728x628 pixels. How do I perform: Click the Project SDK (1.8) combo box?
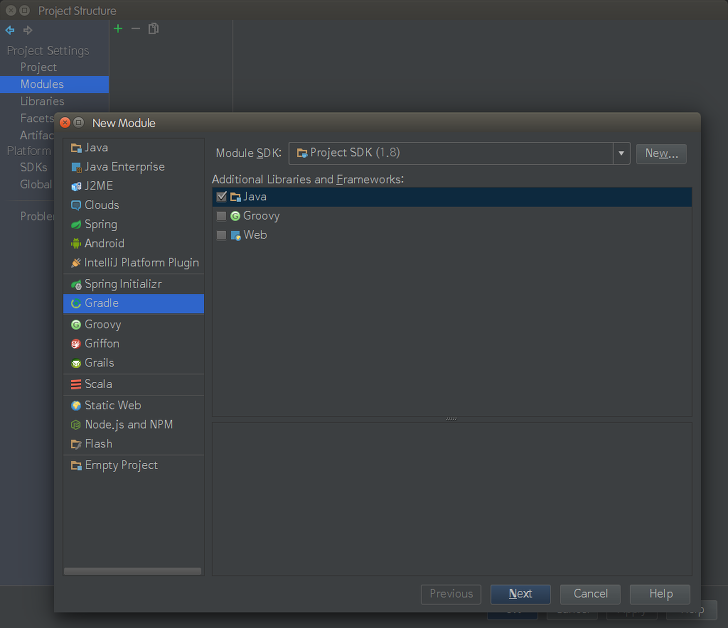coord(459,153)
